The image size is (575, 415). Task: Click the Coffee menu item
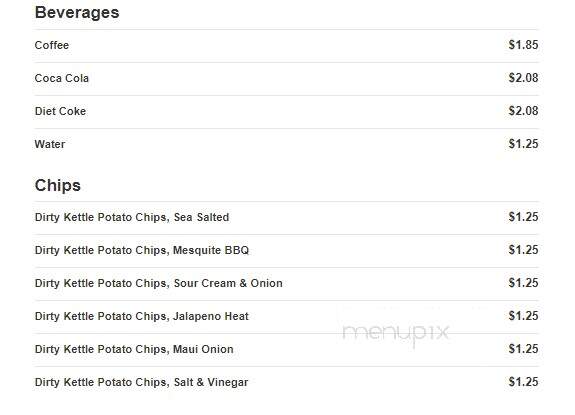tap(52, 45)
